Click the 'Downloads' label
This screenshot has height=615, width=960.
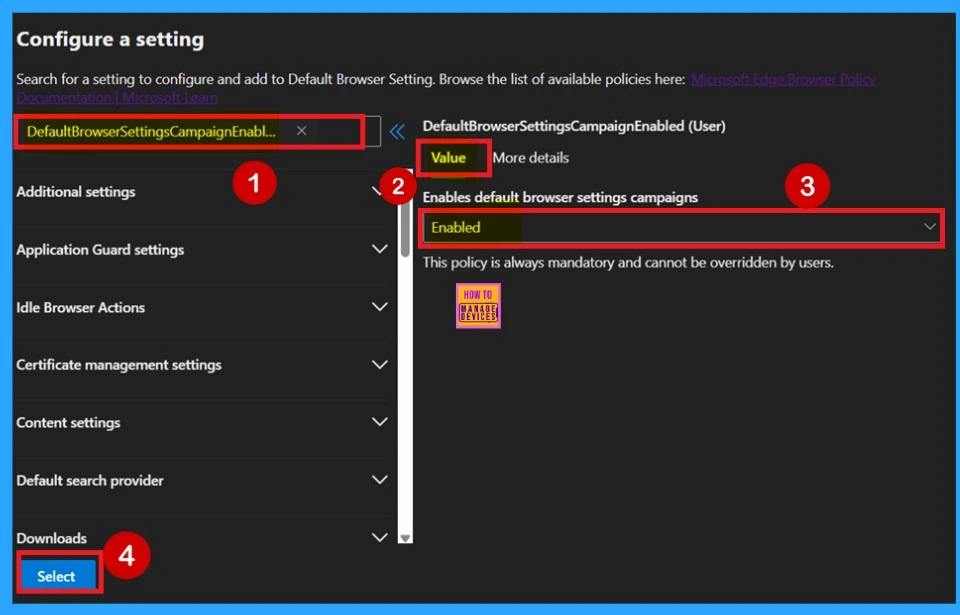point(51,538)
